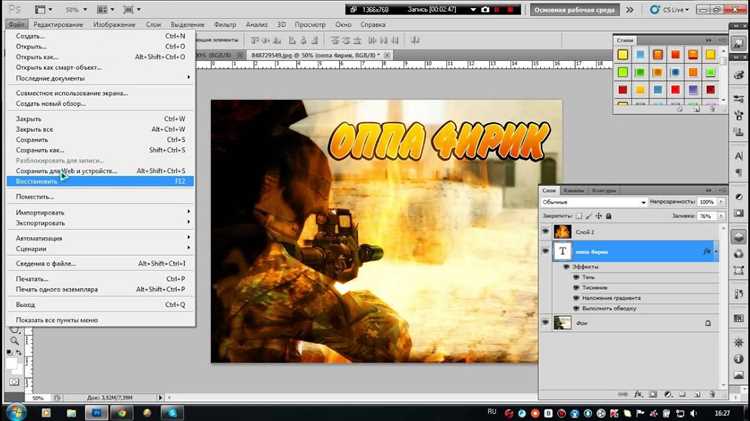
Task: Expand the Автоматизация submenu
Action: click(100, 238)
